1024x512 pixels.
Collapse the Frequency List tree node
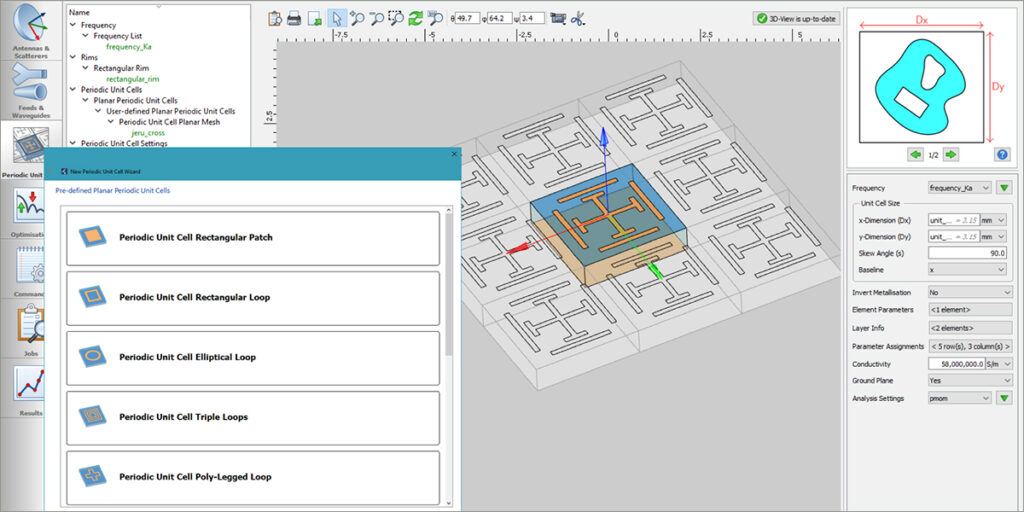point(86,35)
